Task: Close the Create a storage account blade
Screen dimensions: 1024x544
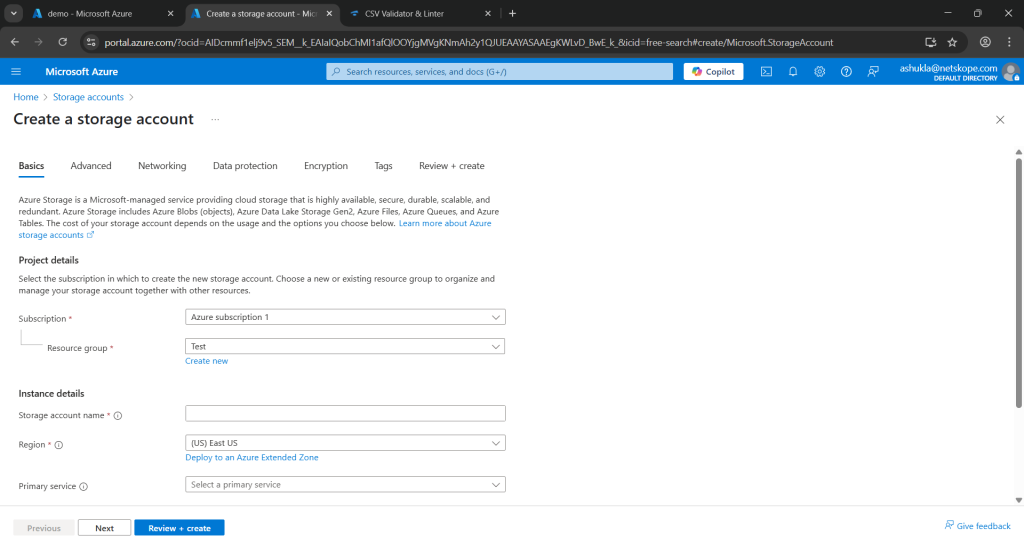Action: pos(1000,120)
